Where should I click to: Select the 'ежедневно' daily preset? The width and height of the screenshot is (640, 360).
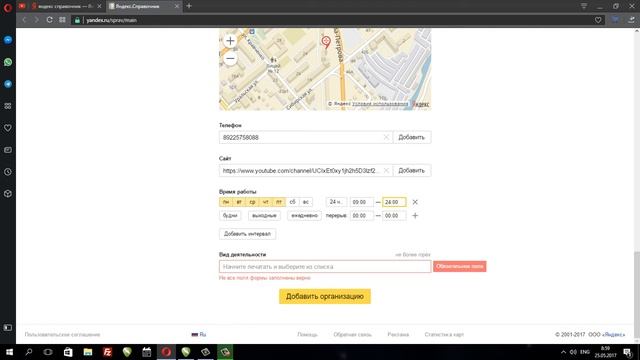click(x=304, y=216)
